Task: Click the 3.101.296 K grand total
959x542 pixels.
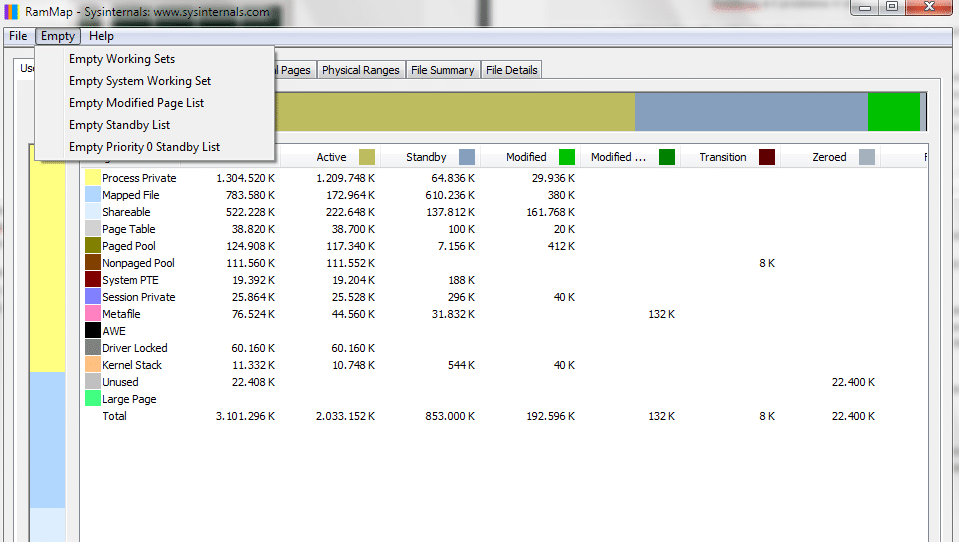Action: point(245,416)
